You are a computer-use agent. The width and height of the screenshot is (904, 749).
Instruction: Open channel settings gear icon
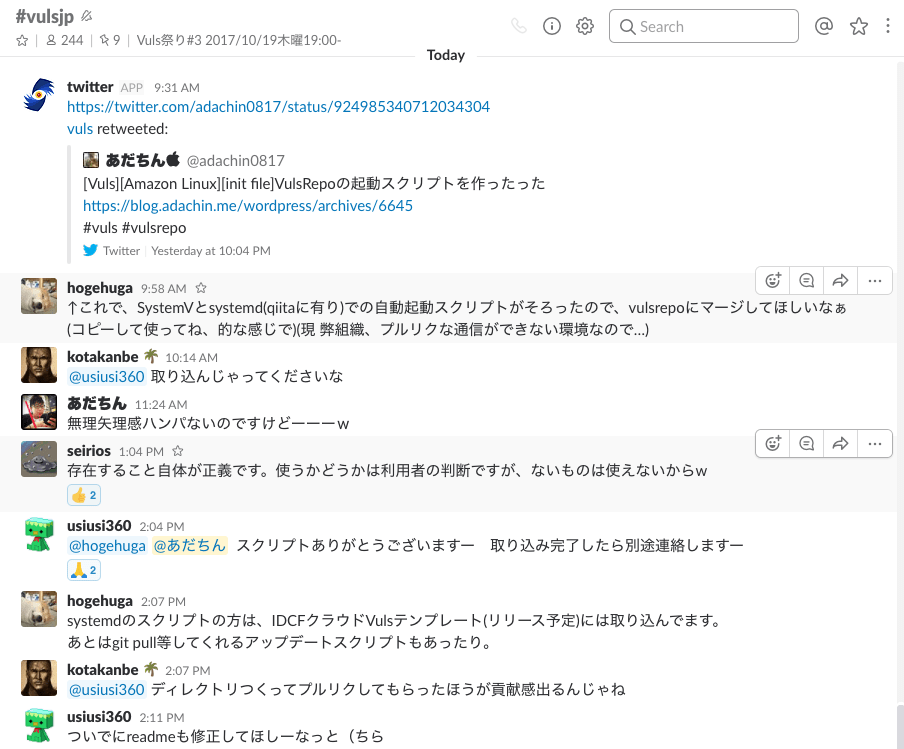pyautogui.click(x=585, y=27)
